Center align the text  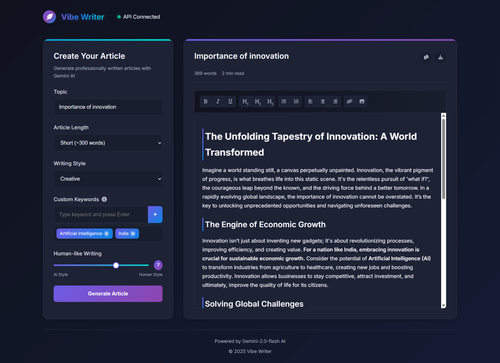[x=323, y=101]
